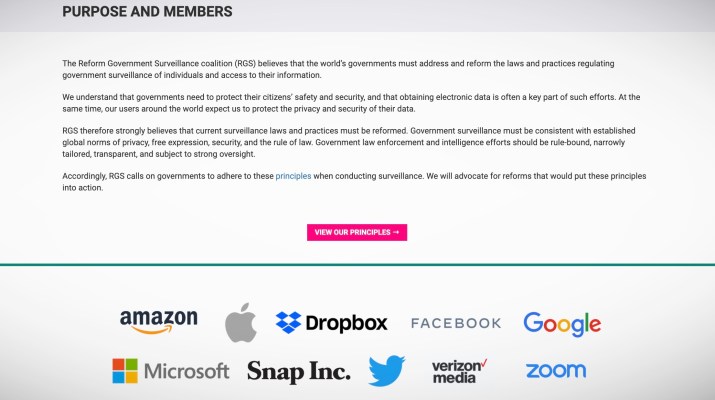Follow the blue principles hyperlink
This screenshot has width=715, height=400.
pyautogui.click(x=293, y=176)
